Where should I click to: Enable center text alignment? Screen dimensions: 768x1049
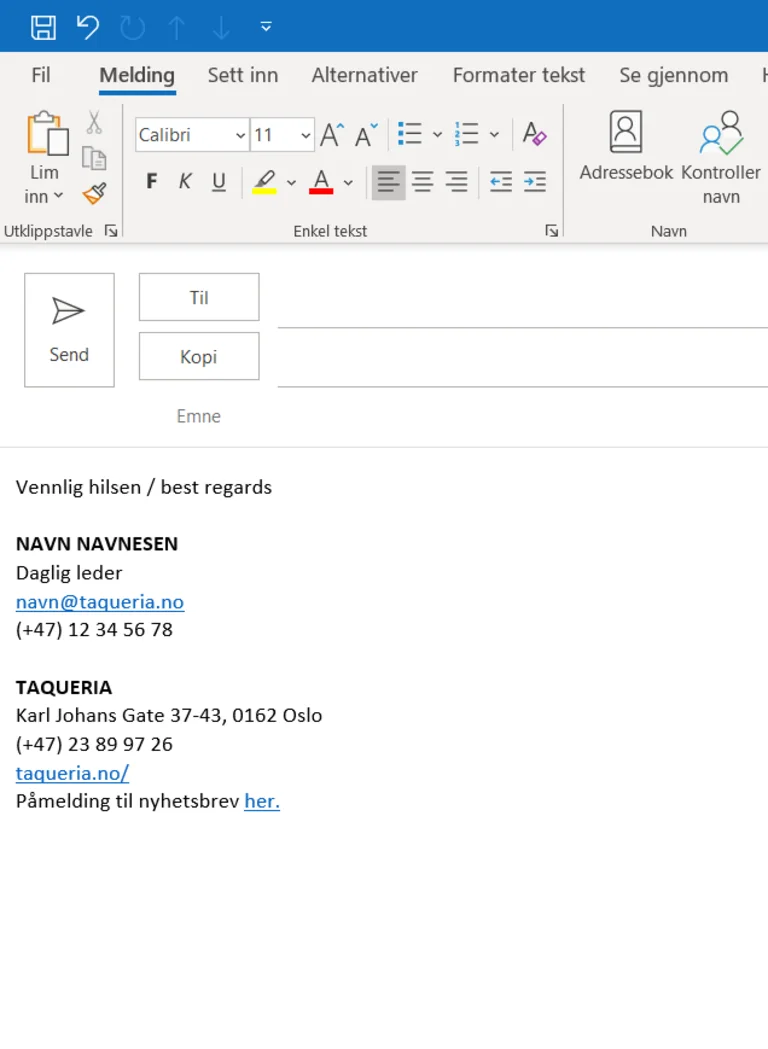423,182
